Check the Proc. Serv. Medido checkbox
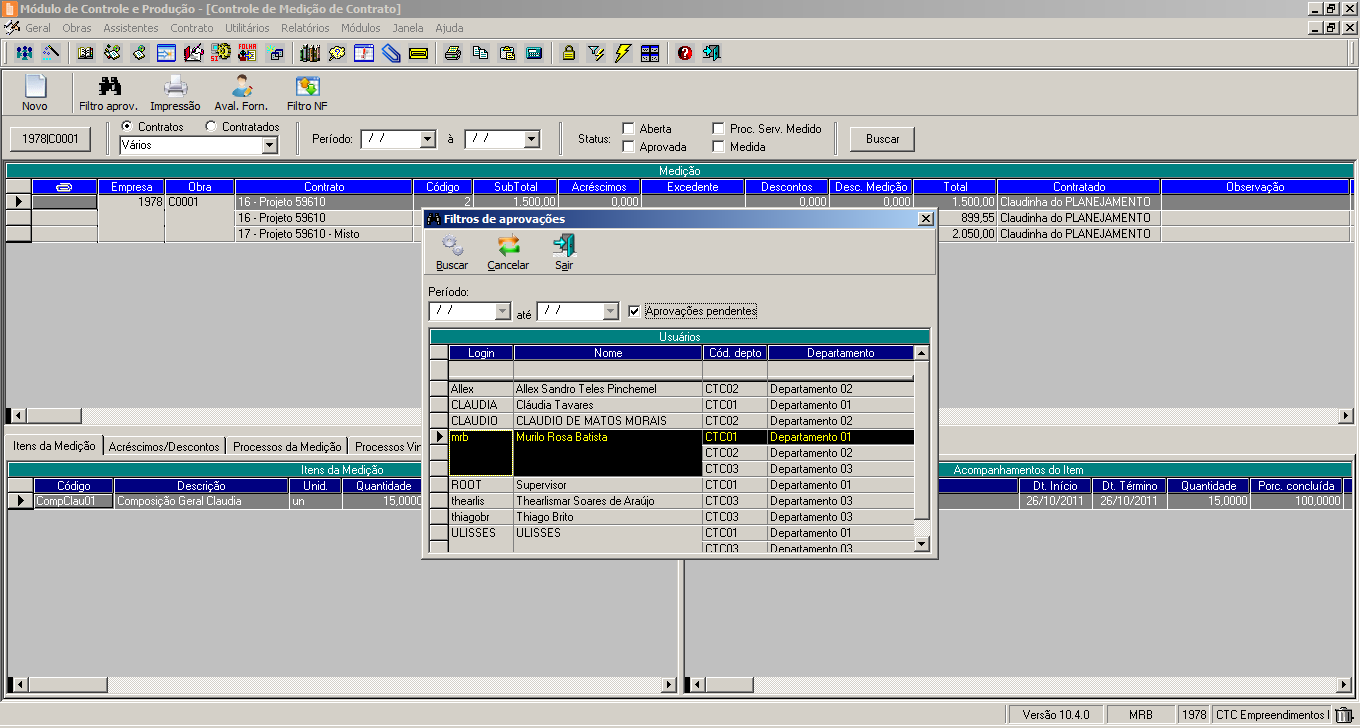 click(x=718, y=129)
